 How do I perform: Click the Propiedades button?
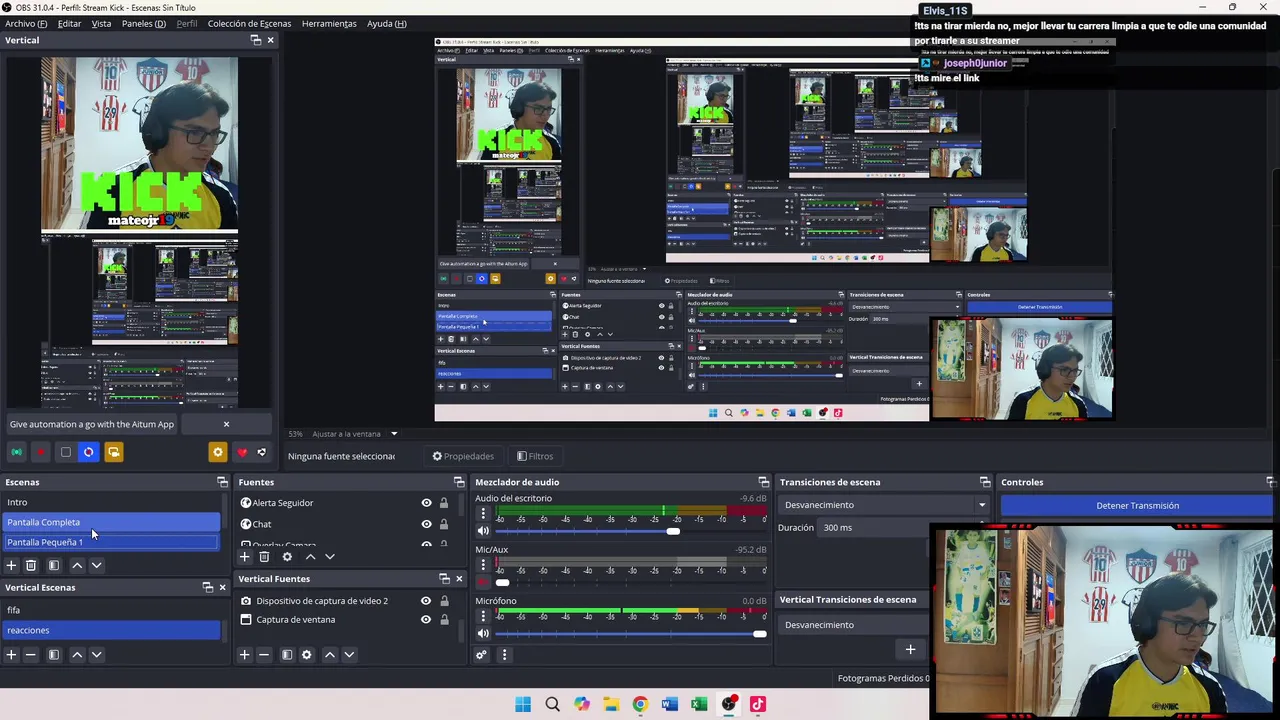(463, 456)
